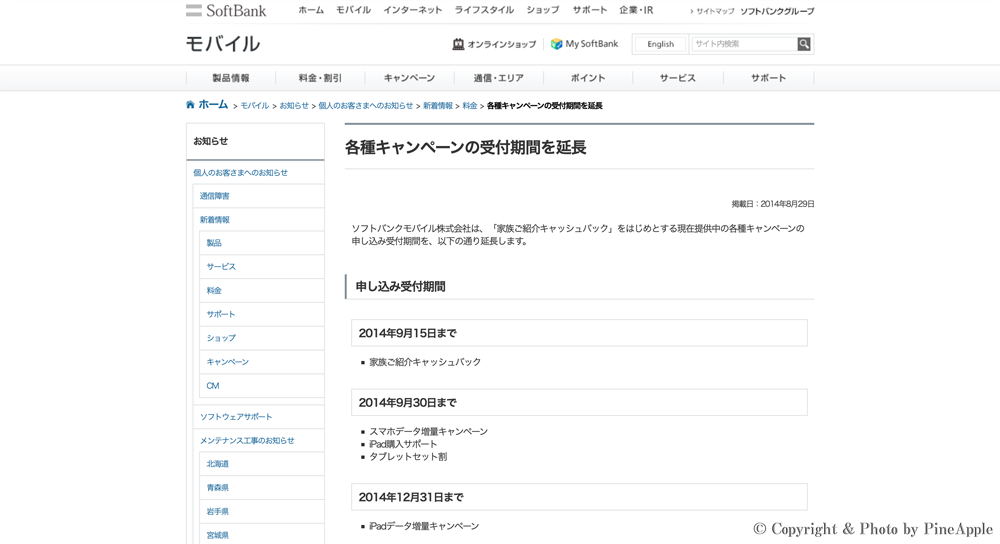The image size is (1000, 544).
Task: Switch site language with English button
Action: (x=660, y=44)
